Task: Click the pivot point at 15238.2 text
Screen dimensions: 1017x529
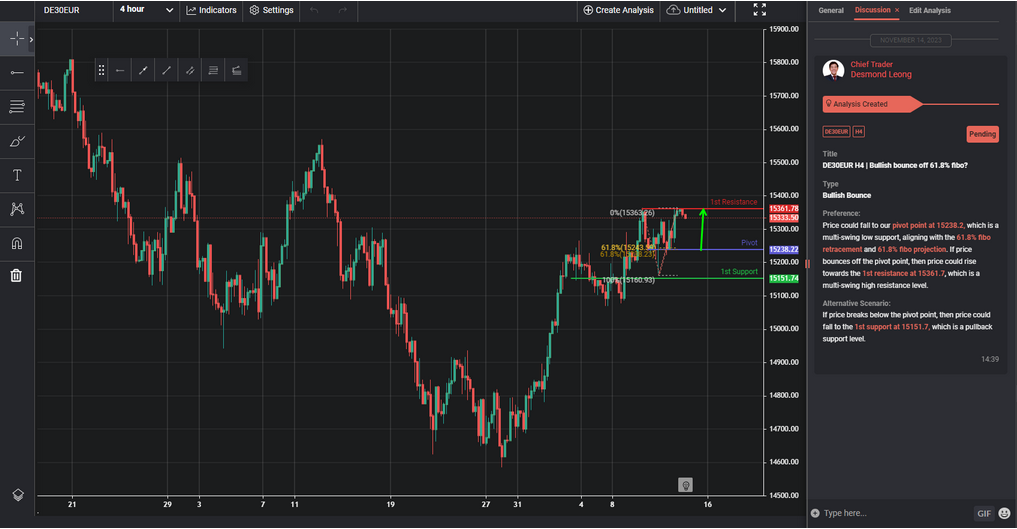Action: [x=928, y=226]
